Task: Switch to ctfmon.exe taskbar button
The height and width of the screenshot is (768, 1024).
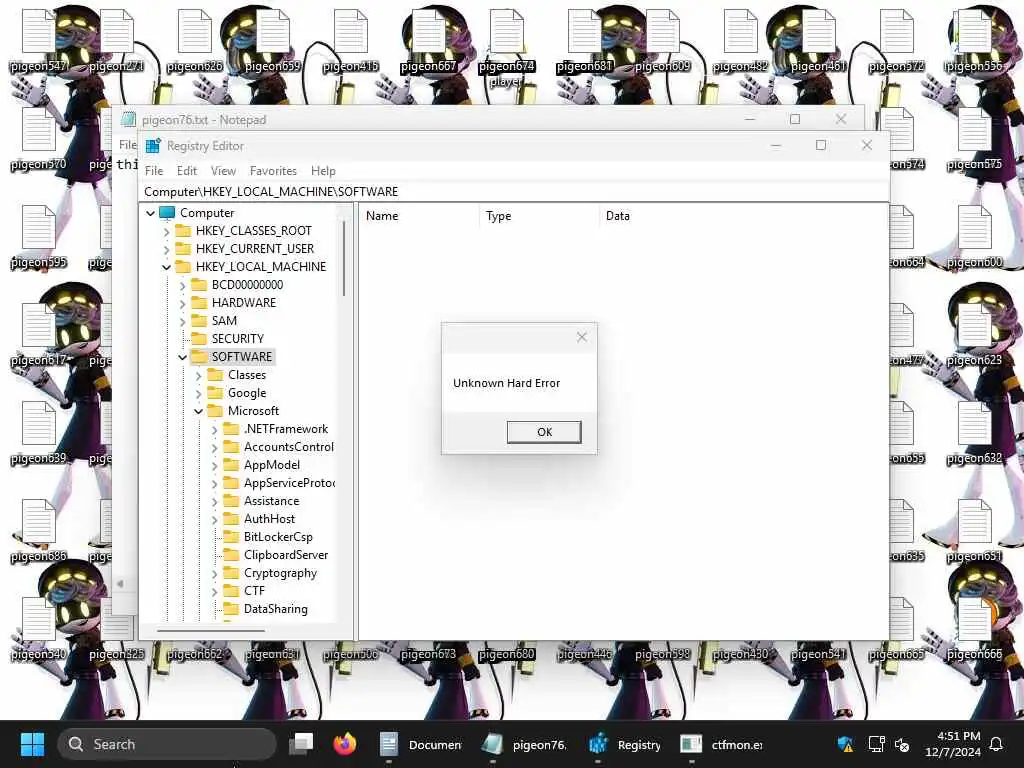Action: [721, 744]
